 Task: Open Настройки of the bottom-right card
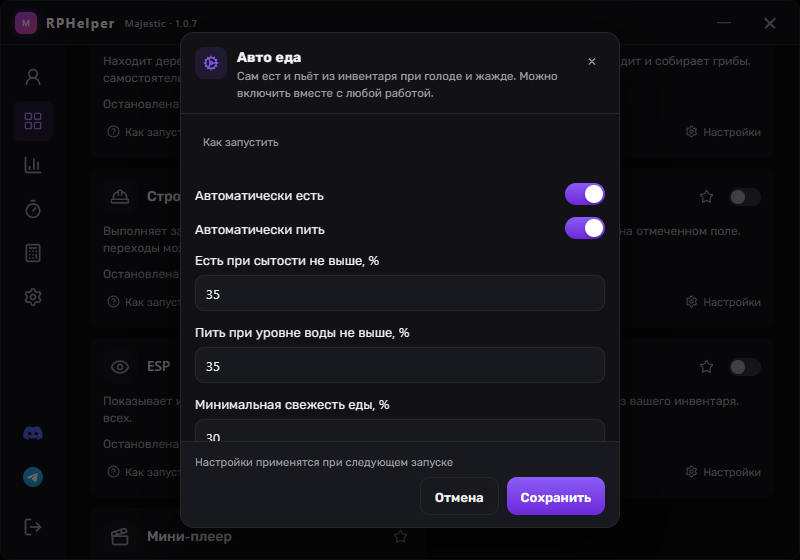(x=723, y=472)
